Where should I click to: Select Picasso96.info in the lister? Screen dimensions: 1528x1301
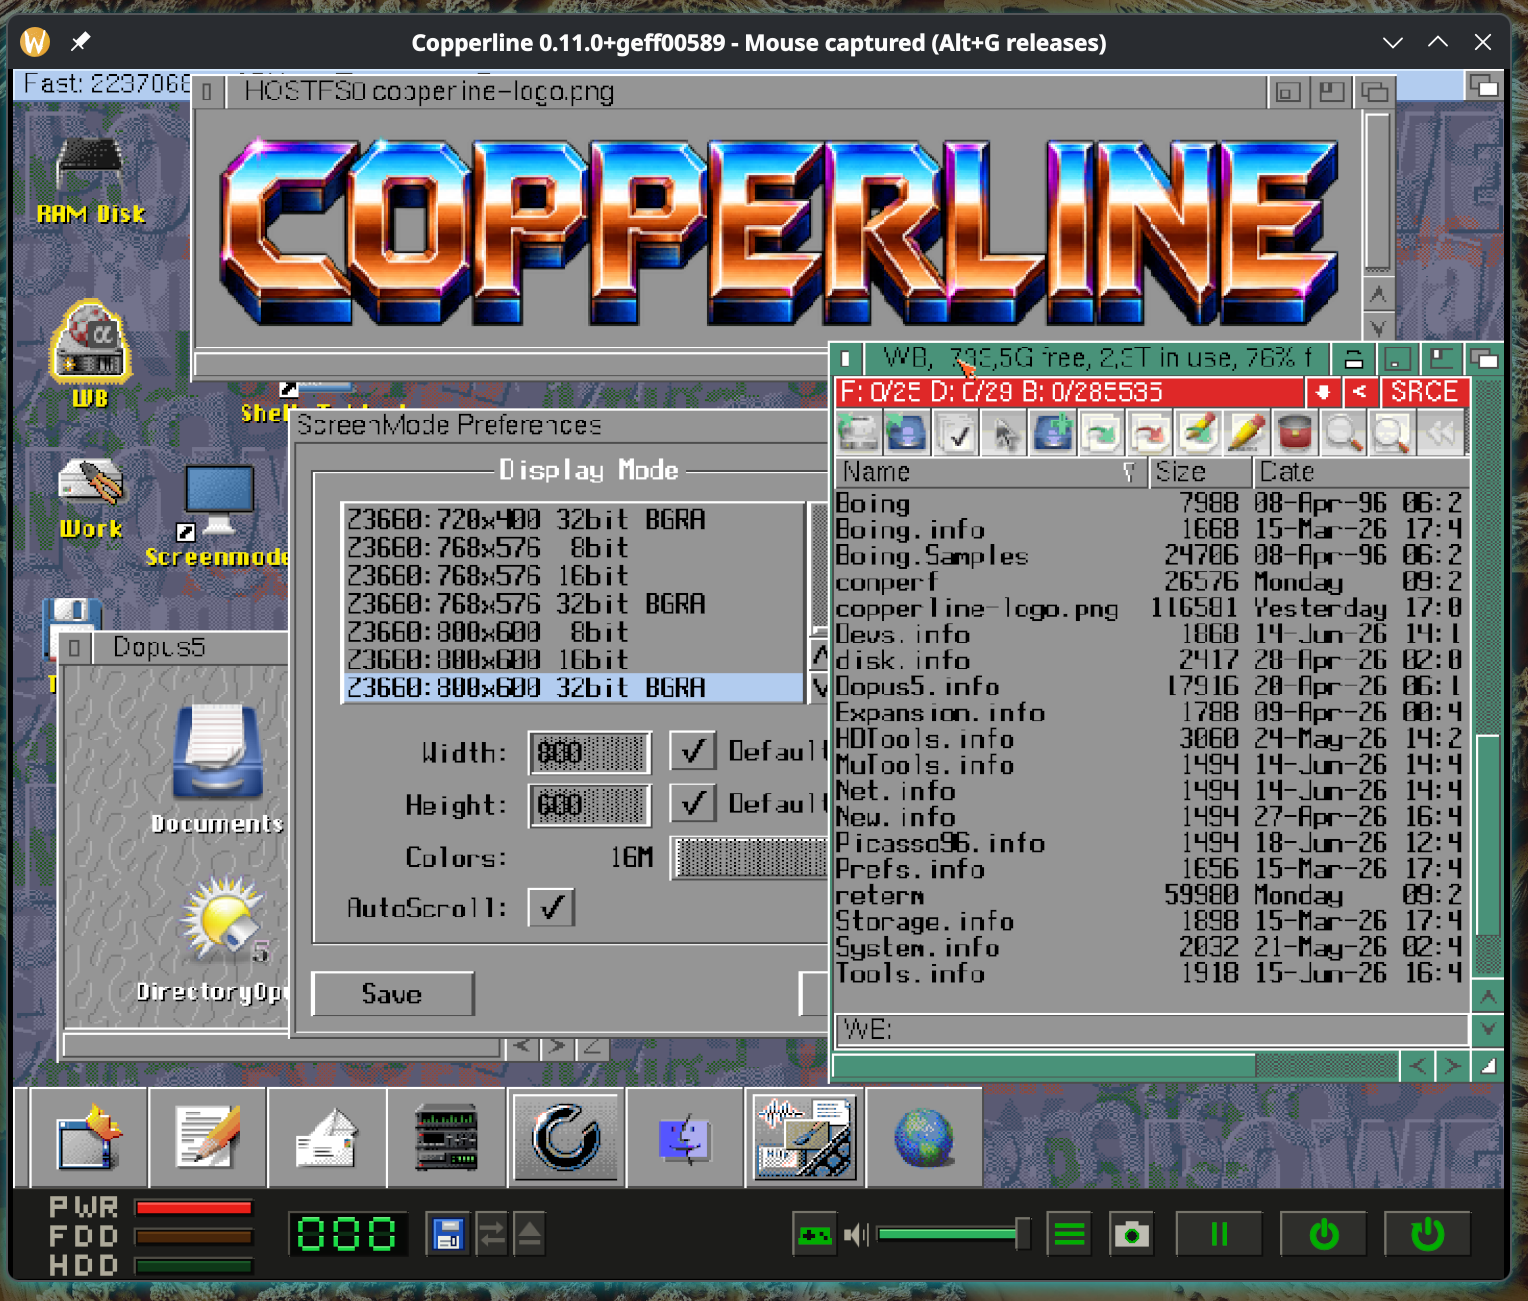click(x=1151, y=843)
